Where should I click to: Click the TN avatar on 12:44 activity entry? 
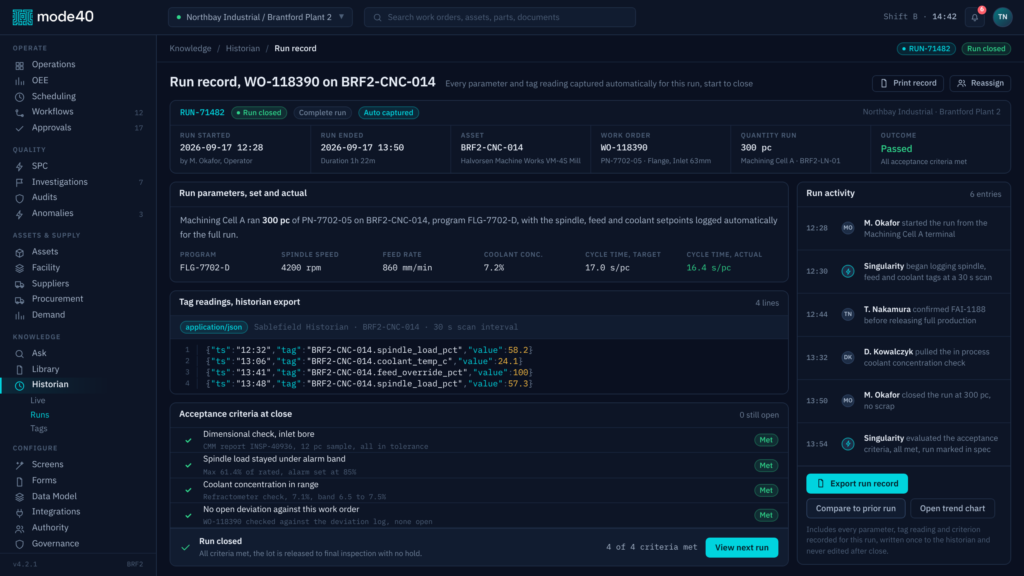848,314
